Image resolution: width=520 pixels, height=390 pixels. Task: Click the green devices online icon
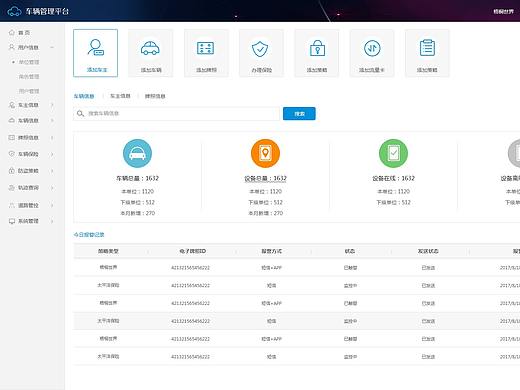click(393, 153)
